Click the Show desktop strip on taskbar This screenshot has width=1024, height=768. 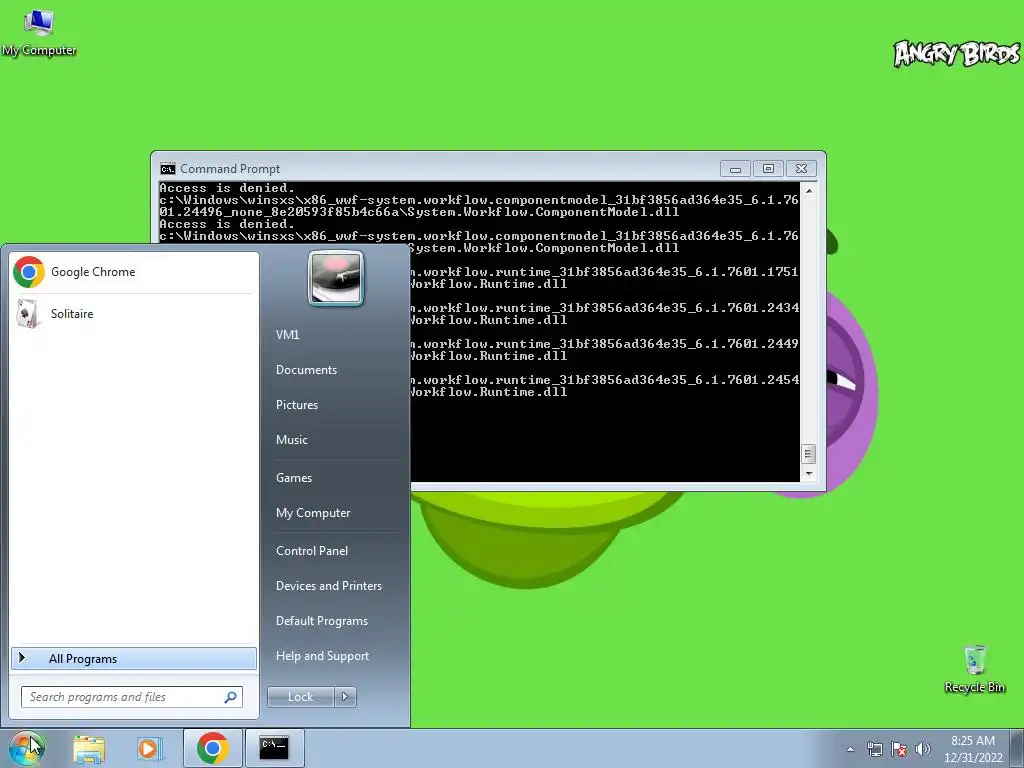[1017, 748]
